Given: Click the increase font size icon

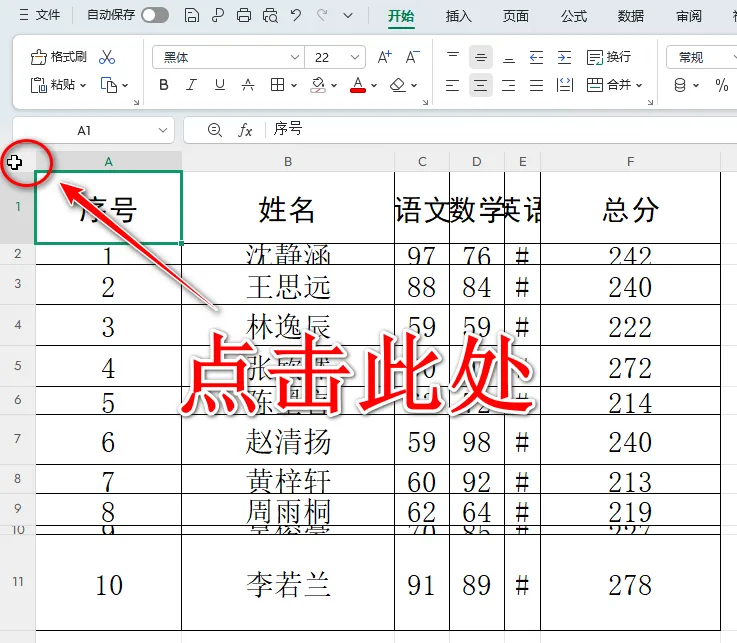Looking at the screenshot, I should tap(385, 57).
